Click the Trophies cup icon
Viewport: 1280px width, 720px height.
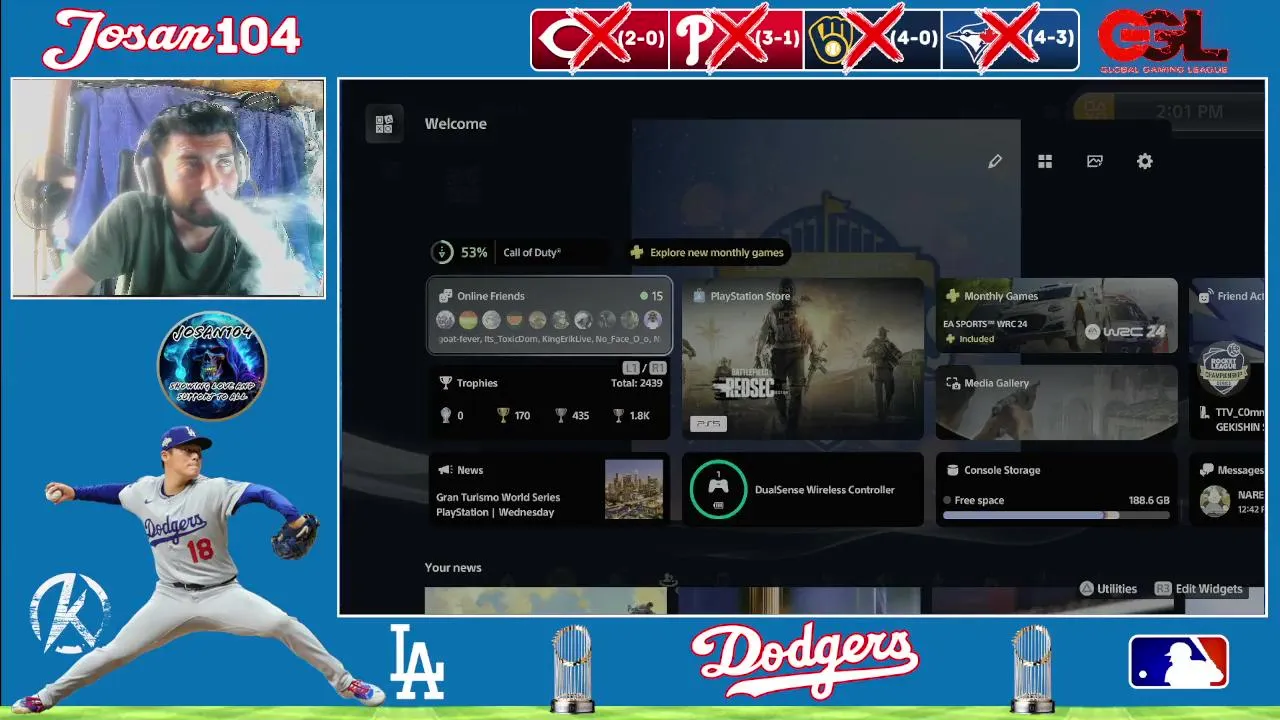click(x=445, y=383)
